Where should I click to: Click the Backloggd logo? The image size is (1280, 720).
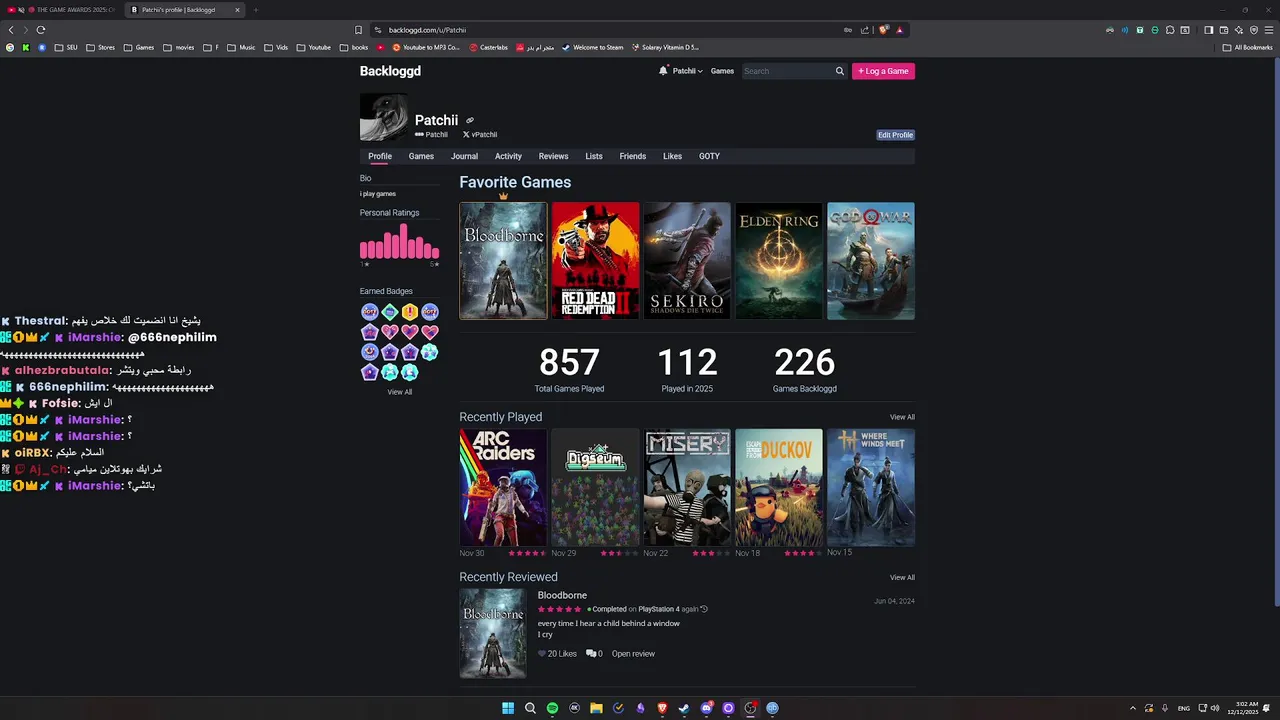[x=390, y=71]
